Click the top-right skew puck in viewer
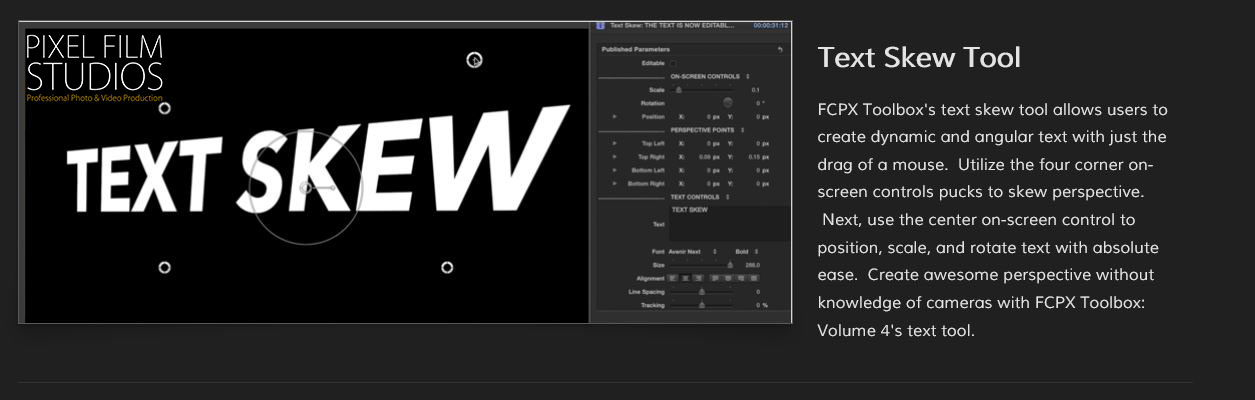 tap(475, 60)
